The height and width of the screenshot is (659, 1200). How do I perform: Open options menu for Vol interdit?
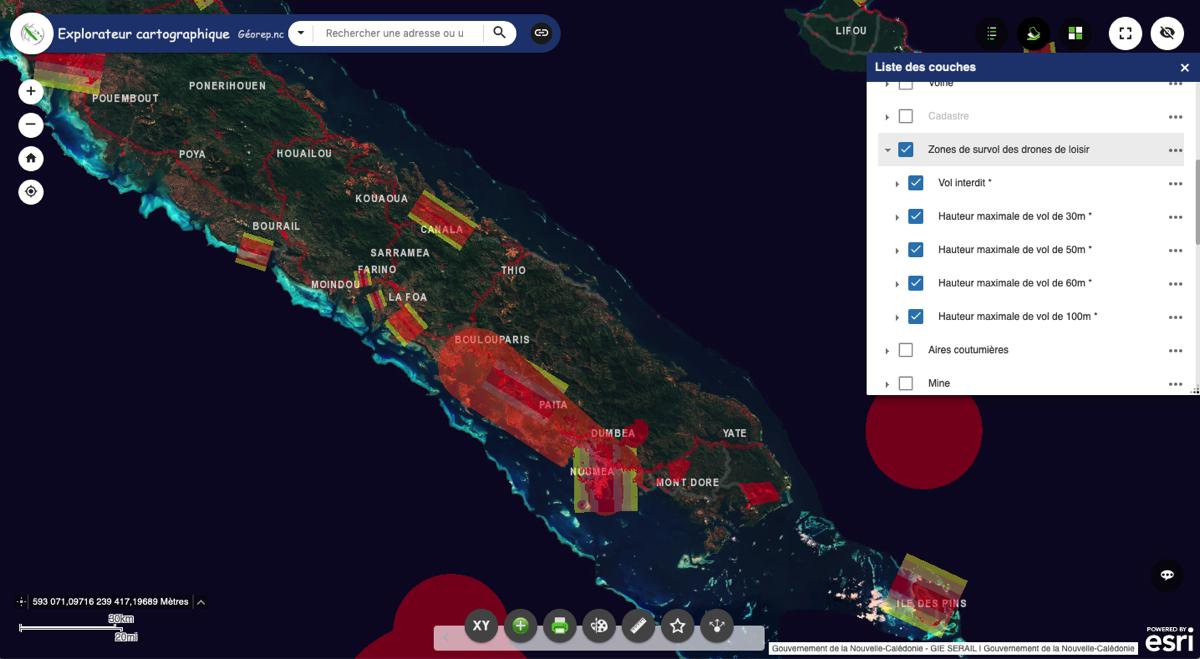pyautogui.click(x=1175, y=184)
